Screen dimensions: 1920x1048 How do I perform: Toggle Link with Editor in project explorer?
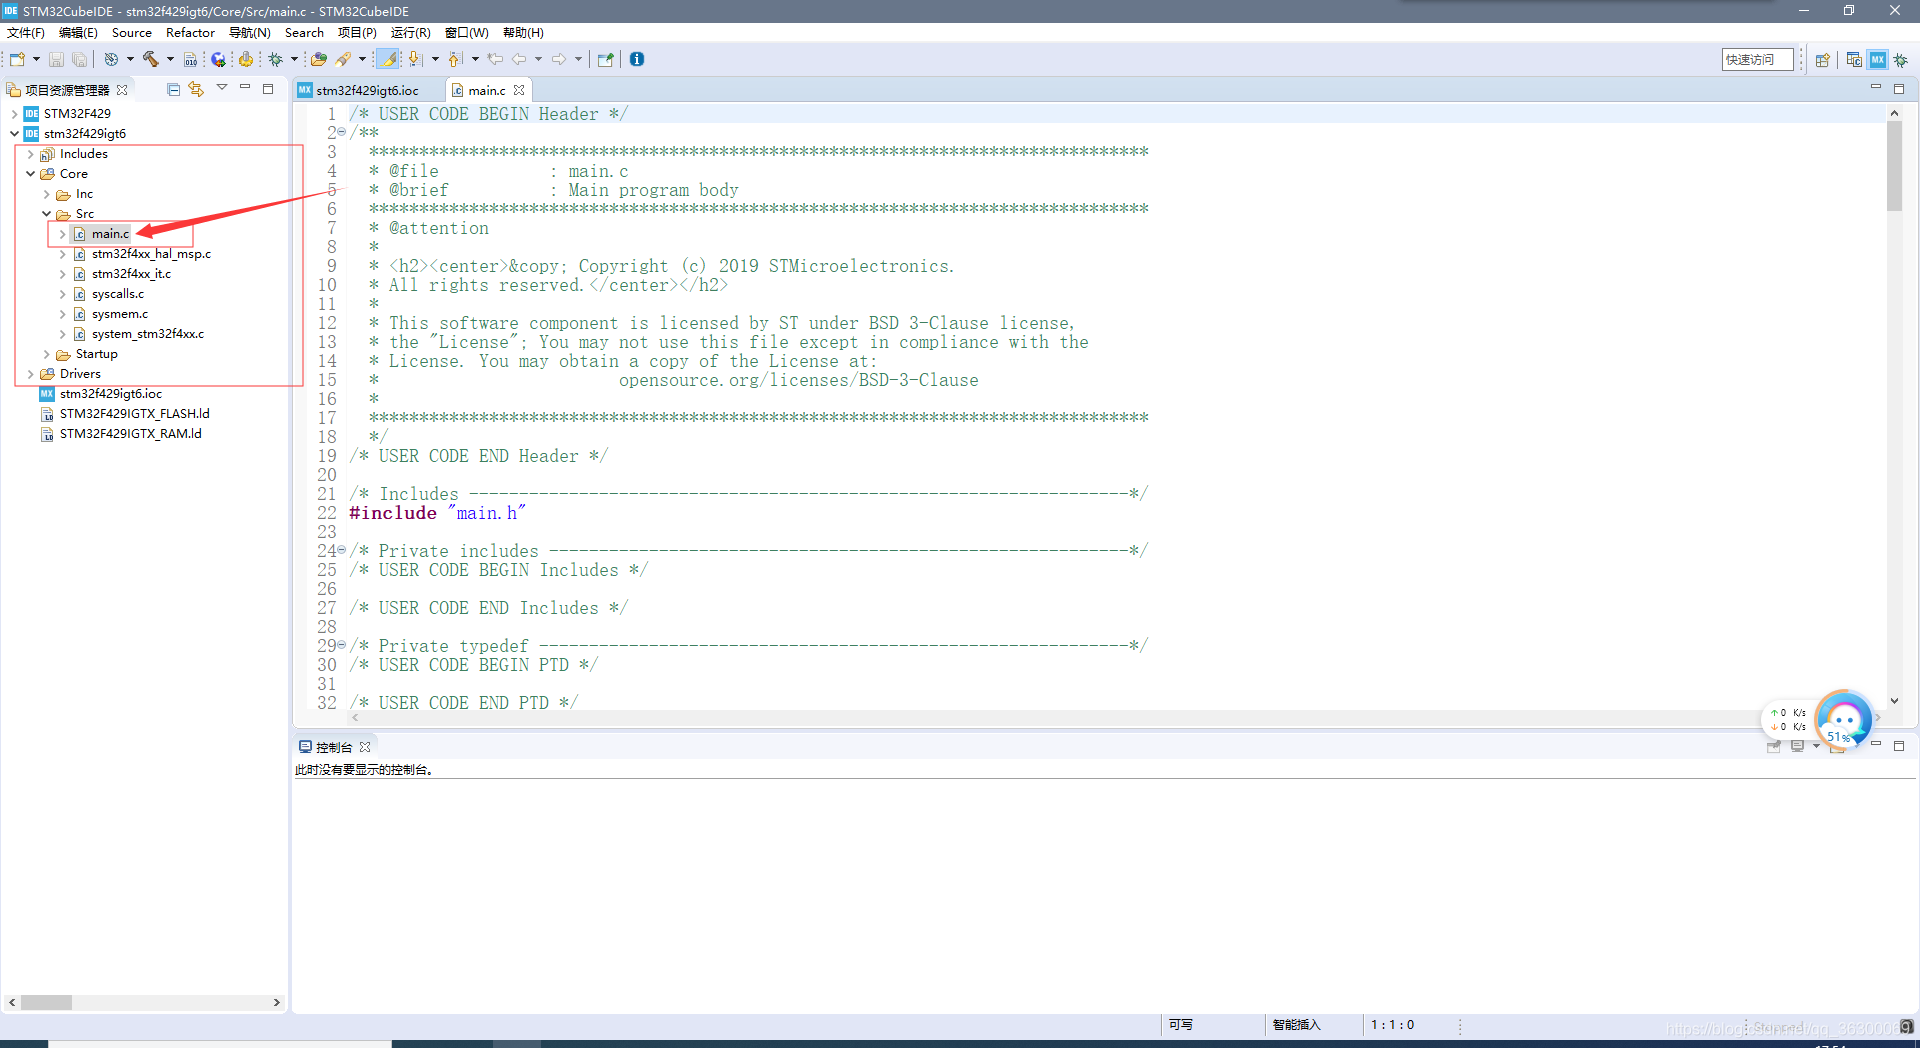click(x=196, y=89)
